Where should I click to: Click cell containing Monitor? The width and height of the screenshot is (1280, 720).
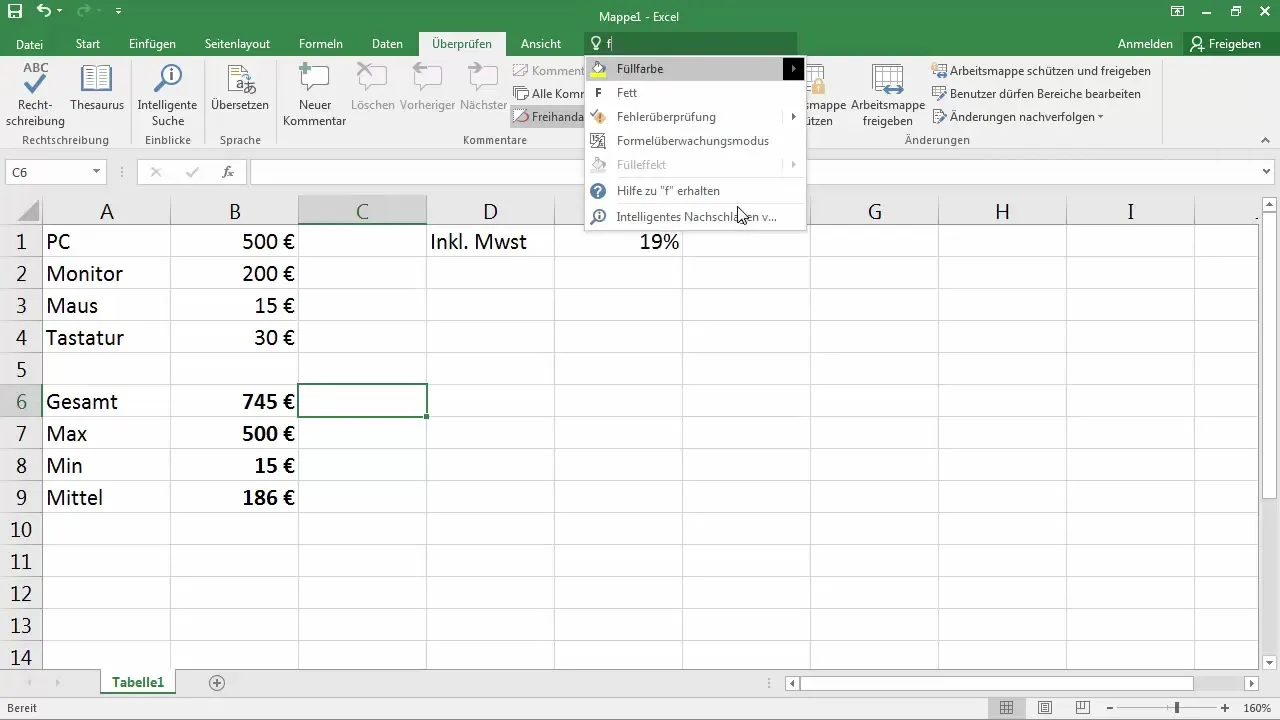click(x=106, y=273)
